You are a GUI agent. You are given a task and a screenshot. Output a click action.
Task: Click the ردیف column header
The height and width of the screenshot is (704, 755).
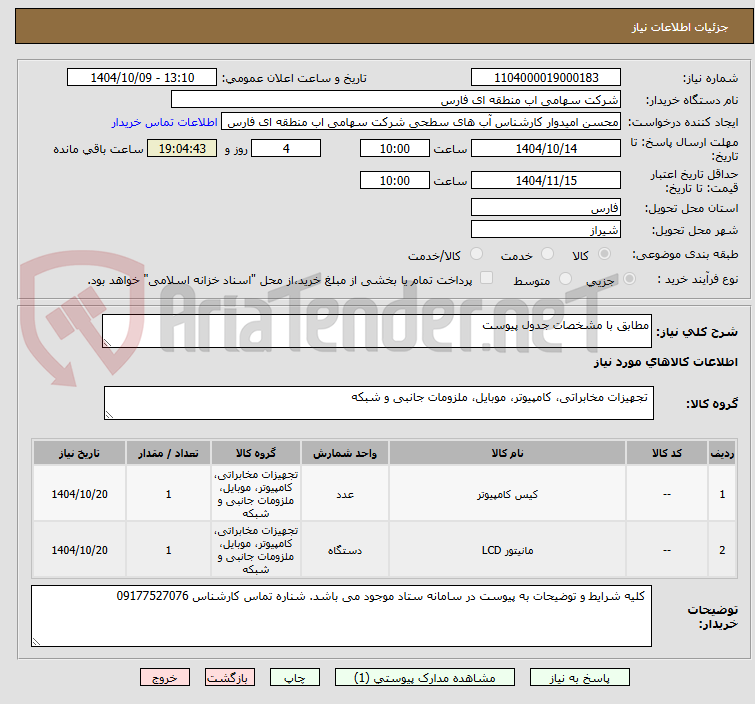[x=722, y=453]
